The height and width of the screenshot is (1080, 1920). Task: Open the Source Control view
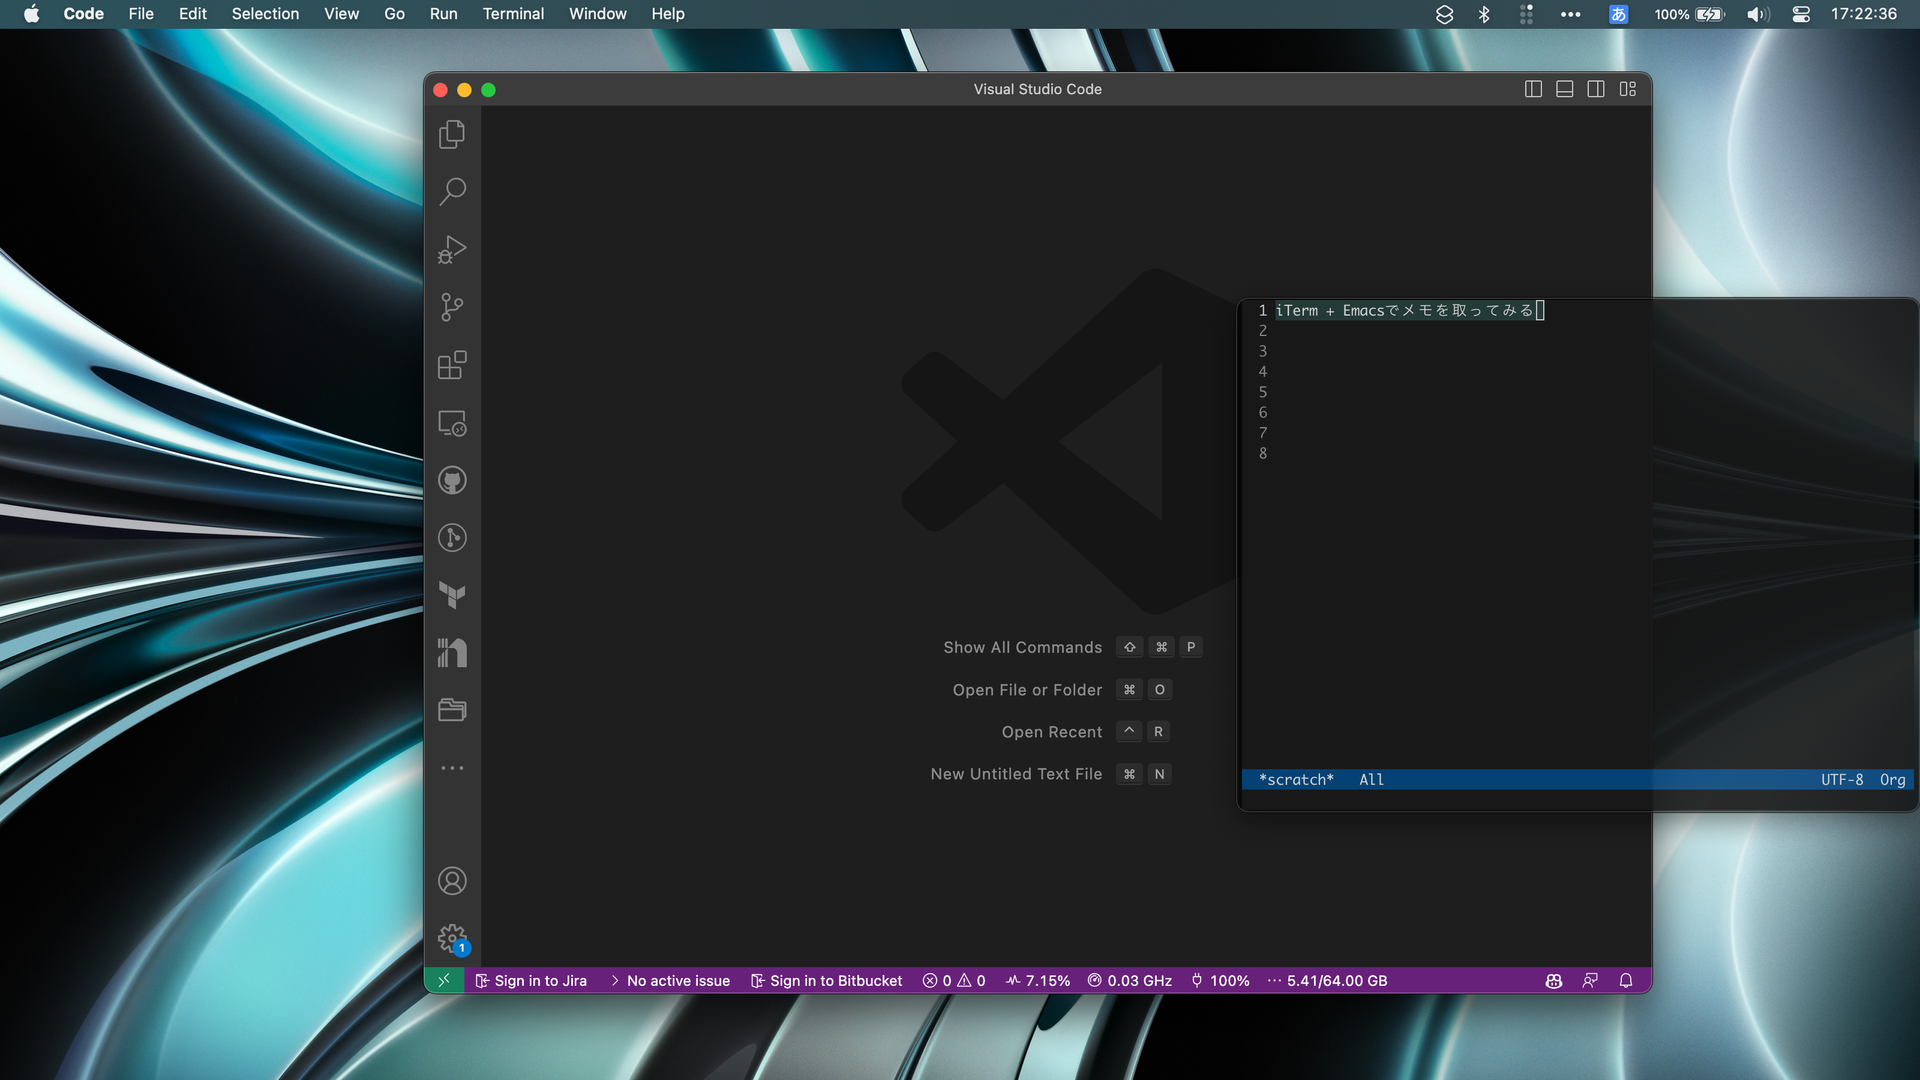point(452,307)
